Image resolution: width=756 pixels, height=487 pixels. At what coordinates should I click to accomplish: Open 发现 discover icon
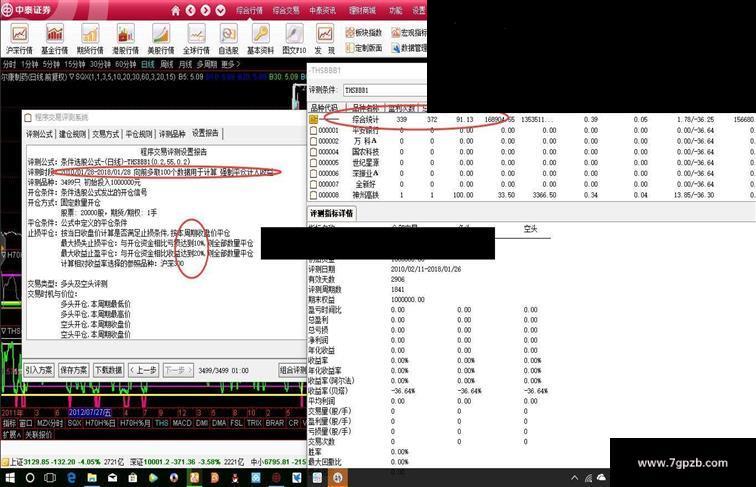click(324, 39)
